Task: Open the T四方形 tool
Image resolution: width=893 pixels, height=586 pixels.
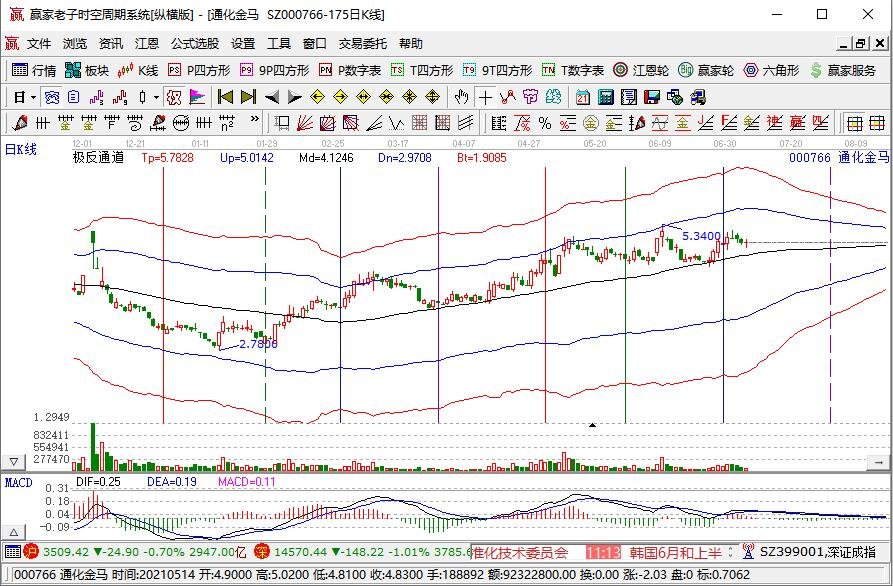Action: point(422,70)
